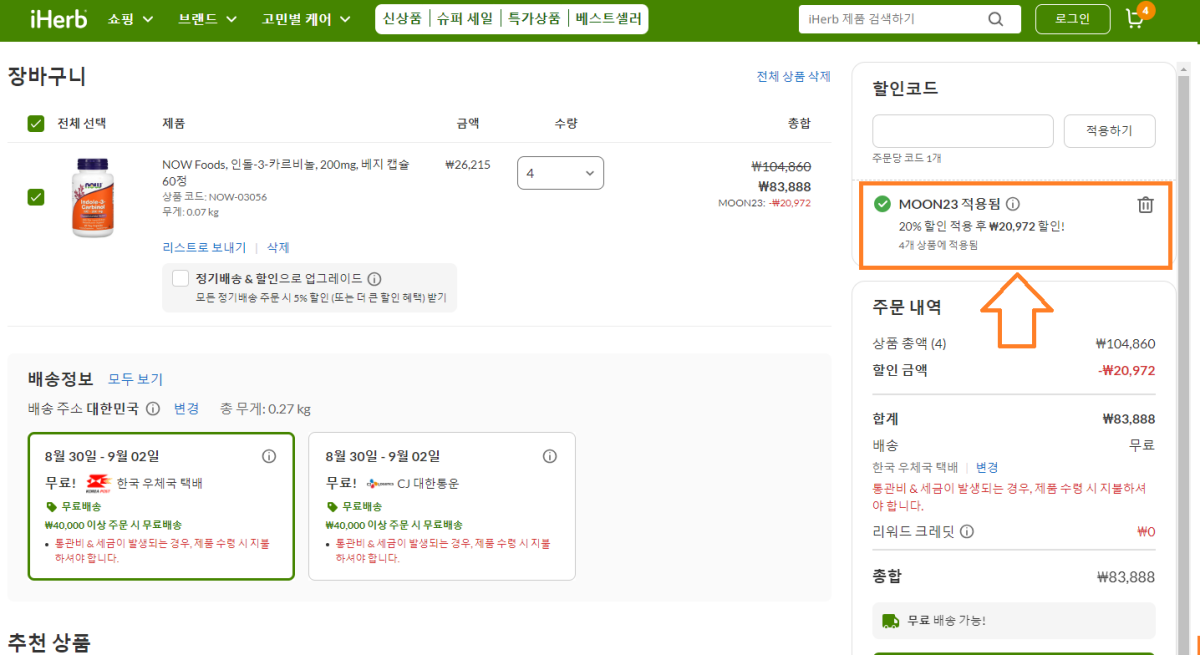This screenshot has height=655, width=1200.
Task: Click info icon beside 리워드 크레딧
Action: (966, 531)
